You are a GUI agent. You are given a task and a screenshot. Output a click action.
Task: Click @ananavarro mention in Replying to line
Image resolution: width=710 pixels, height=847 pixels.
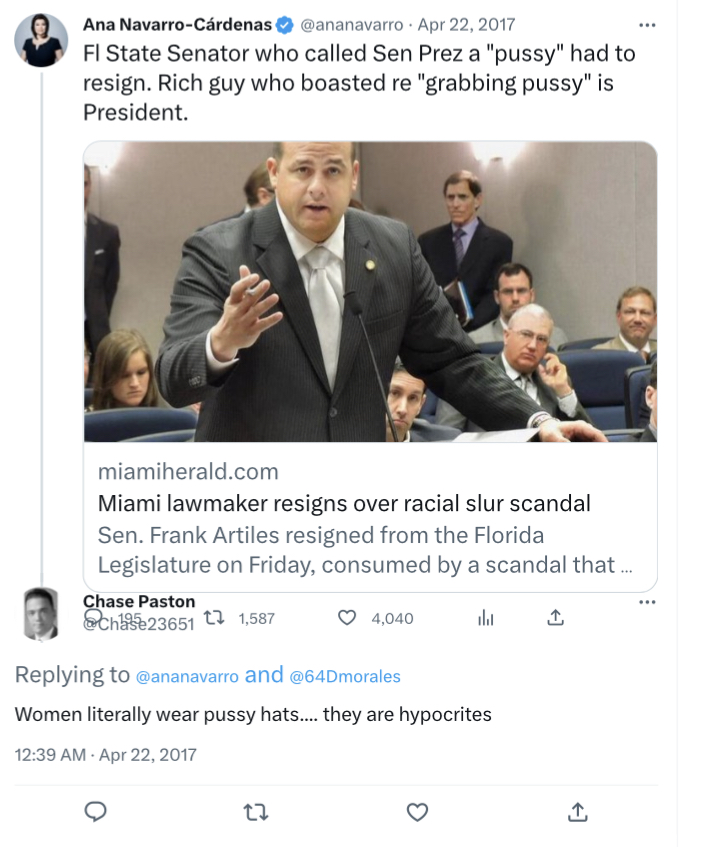(x=187, y=677)
